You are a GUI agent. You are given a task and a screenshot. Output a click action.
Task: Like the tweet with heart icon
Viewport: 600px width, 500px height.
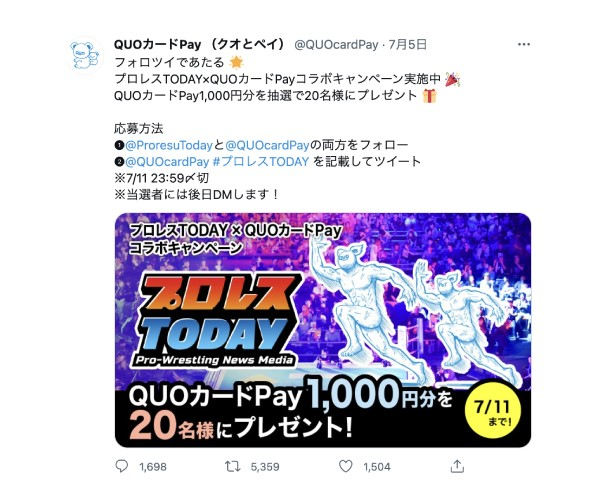coord(346,466)
